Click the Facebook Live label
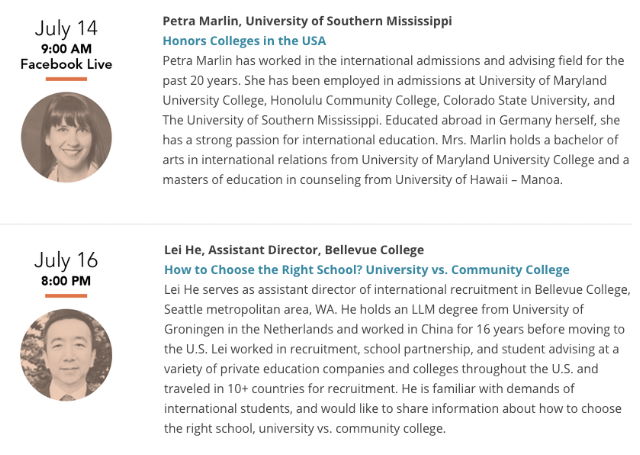Viewport: 640px width, 455px height. click(66, 64)
